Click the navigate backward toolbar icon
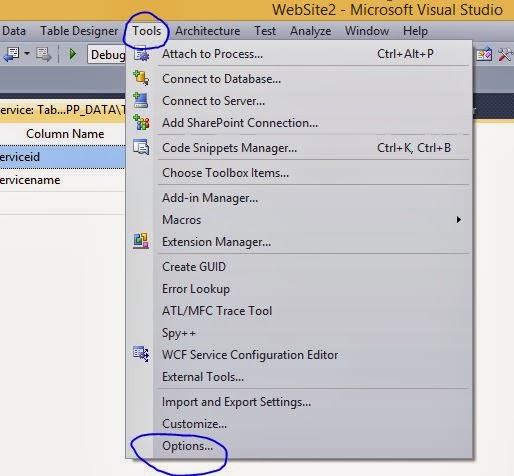514x476 pixels. [x=11, y=54]
